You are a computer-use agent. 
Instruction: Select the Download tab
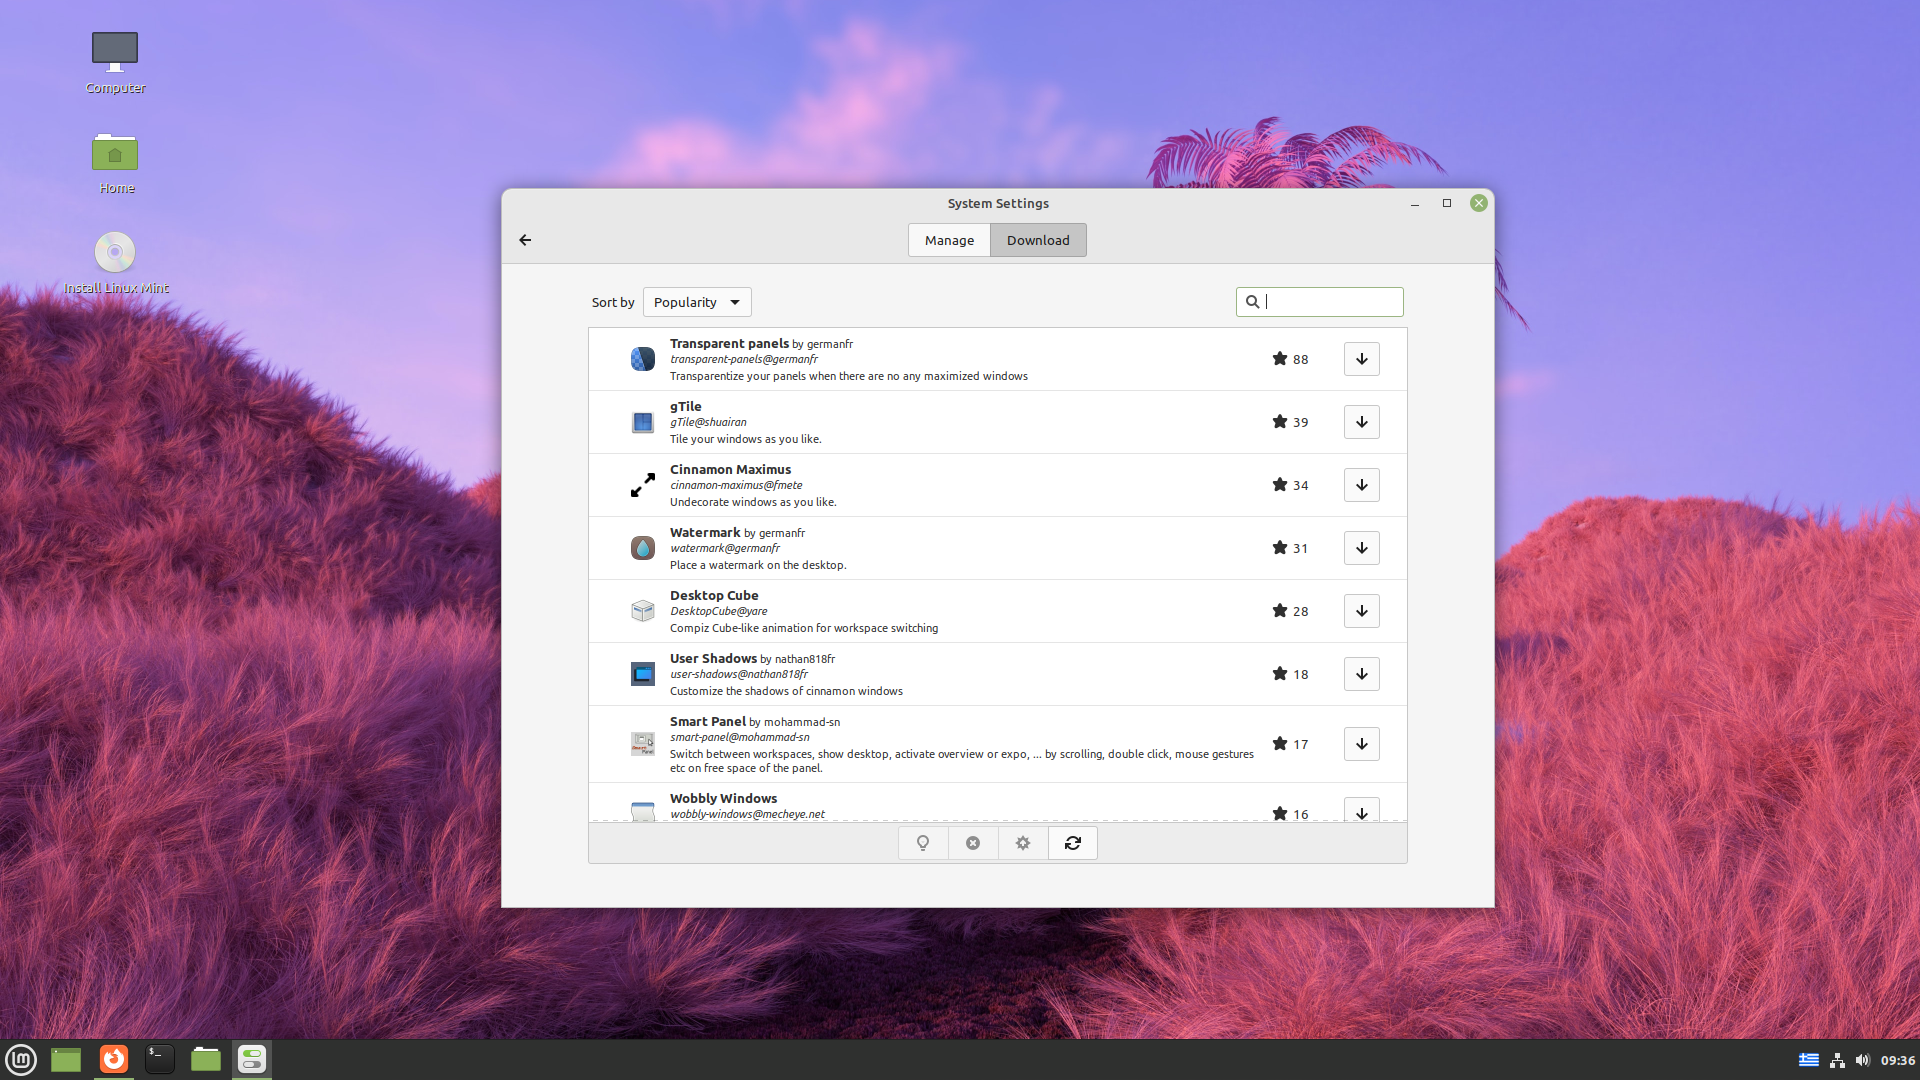click(1038, 240)
